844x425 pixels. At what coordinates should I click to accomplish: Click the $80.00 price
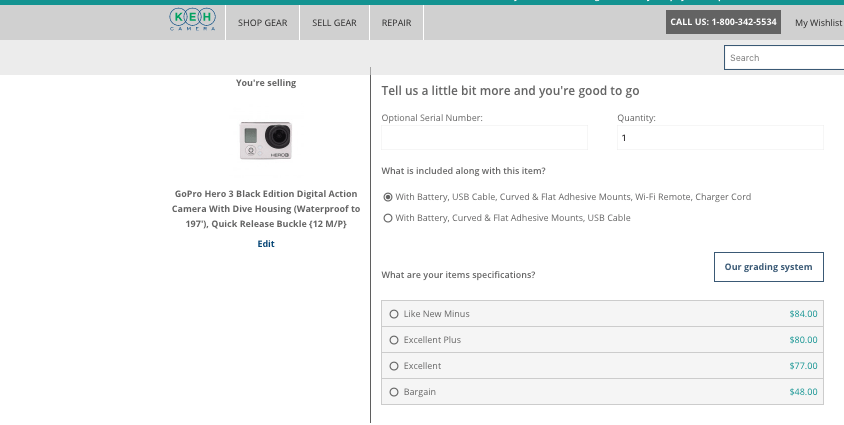click(x=803, y=340)
